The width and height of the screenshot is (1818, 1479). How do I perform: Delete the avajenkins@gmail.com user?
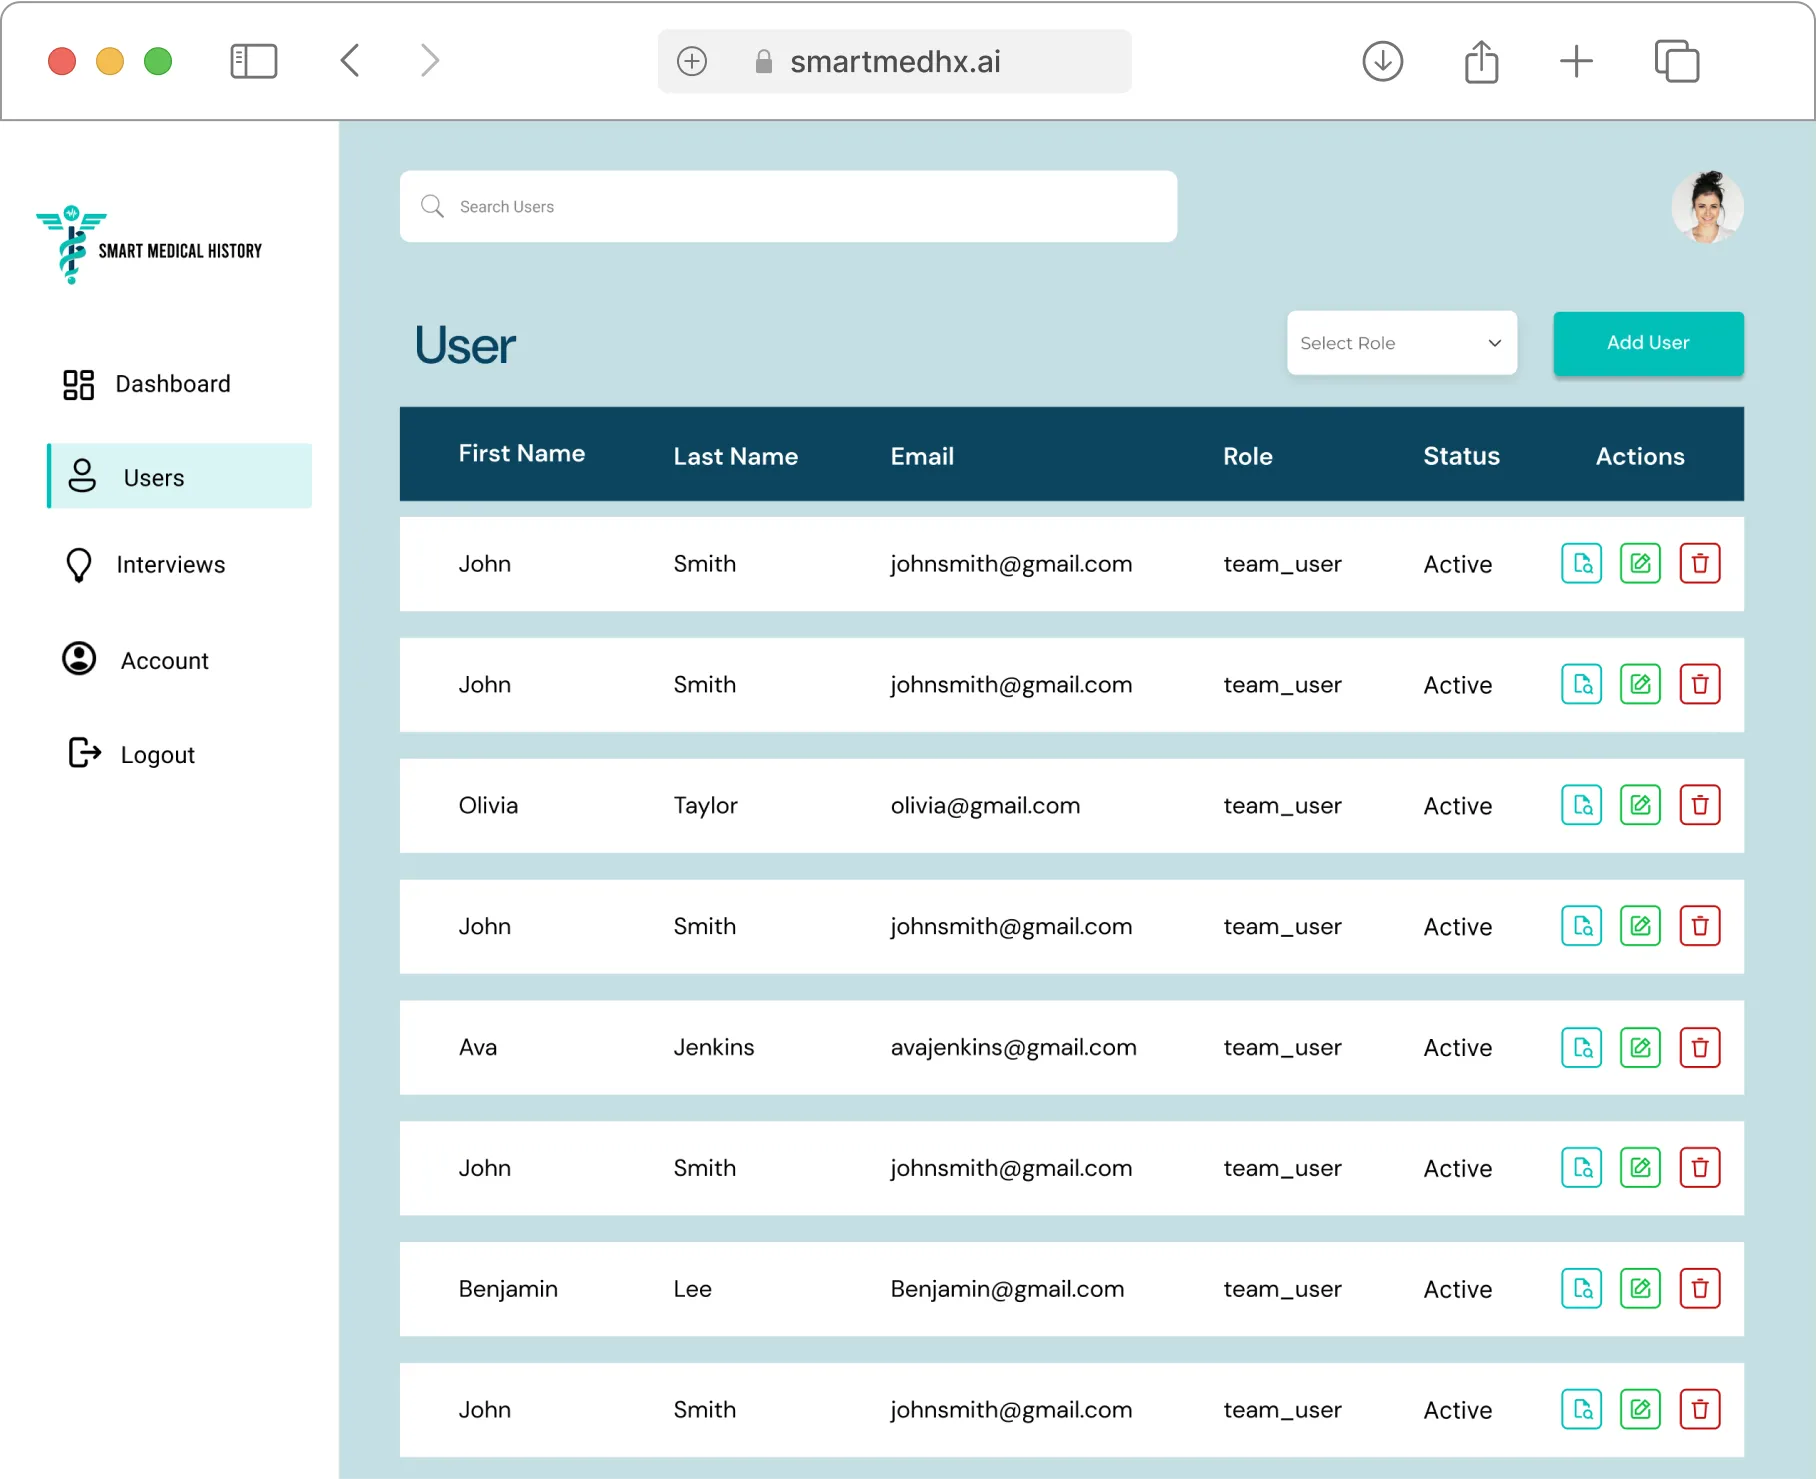pyautogui.click(x=1699, y=1047)
